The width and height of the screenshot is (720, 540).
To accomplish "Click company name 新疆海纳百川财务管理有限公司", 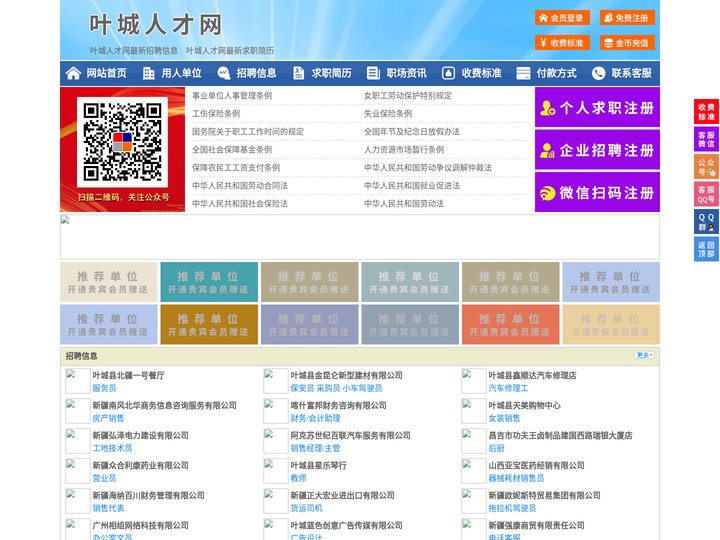I will tap(148, 495).
